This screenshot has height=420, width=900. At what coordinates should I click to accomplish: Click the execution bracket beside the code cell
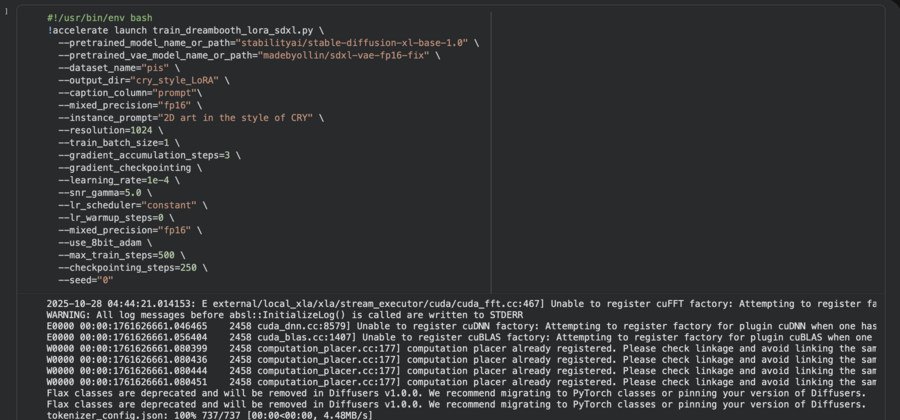pos(7,12)
